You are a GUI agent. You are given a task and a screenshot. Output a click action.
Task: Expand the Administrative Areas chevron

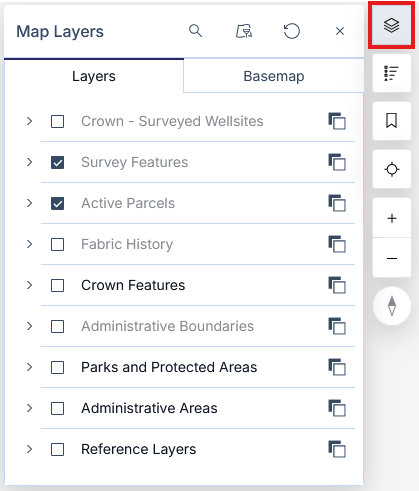click(30, 408)
